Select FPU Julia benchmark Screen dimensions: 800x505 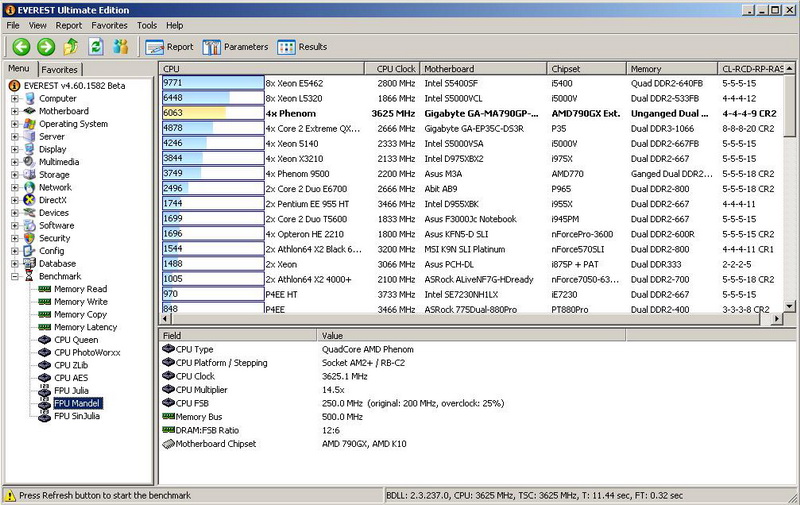[x=71, y=391]
